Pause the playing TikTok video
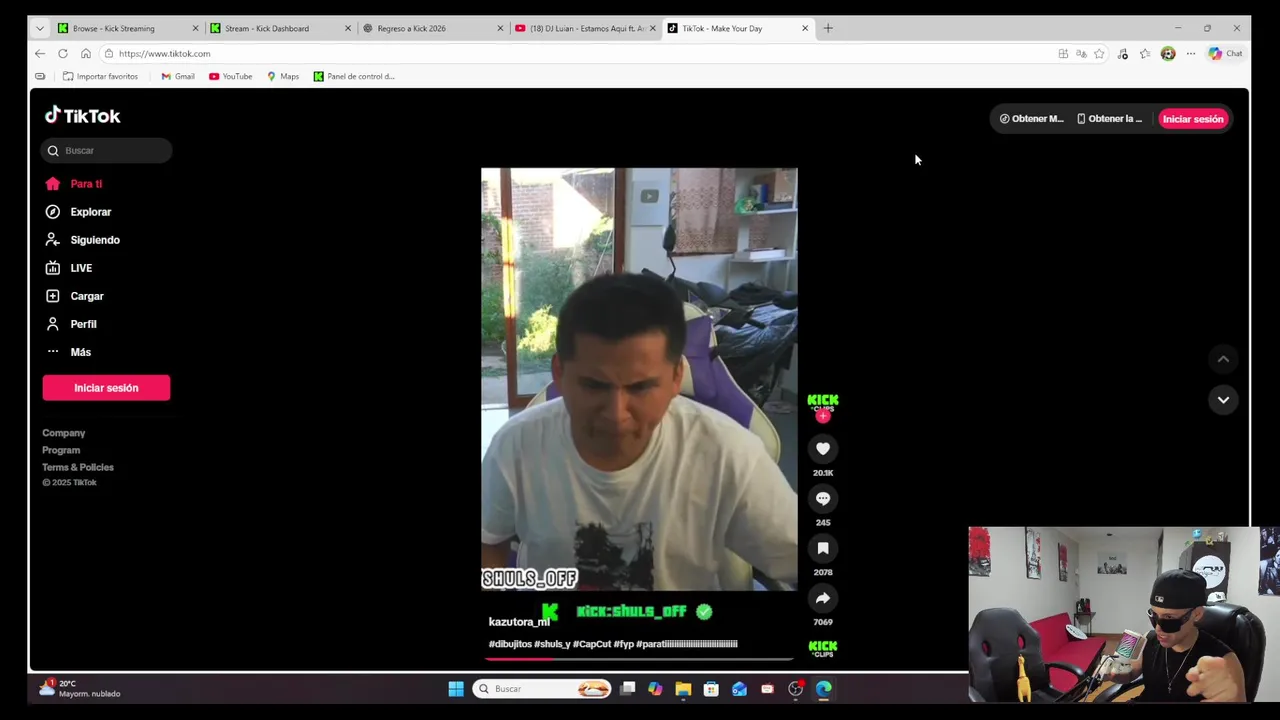This screenshot has width=1280, height=720. (x=639, y=380)
